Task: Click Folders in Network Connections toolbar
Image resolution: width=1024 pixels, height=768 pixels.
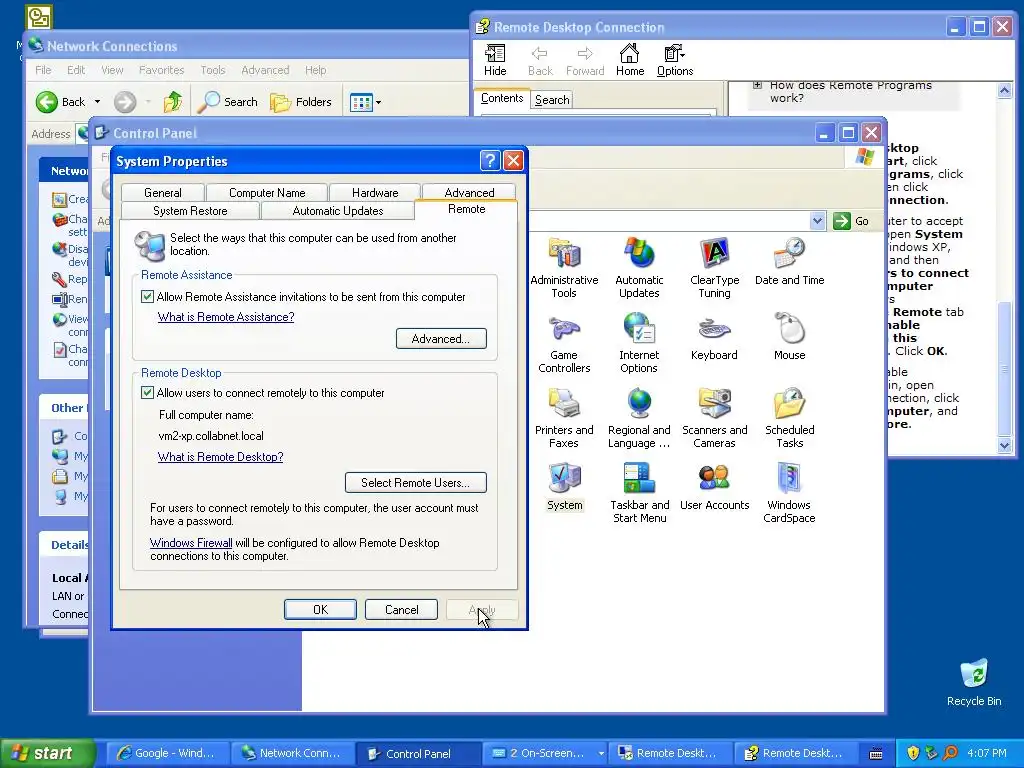Action: (301, 102)
